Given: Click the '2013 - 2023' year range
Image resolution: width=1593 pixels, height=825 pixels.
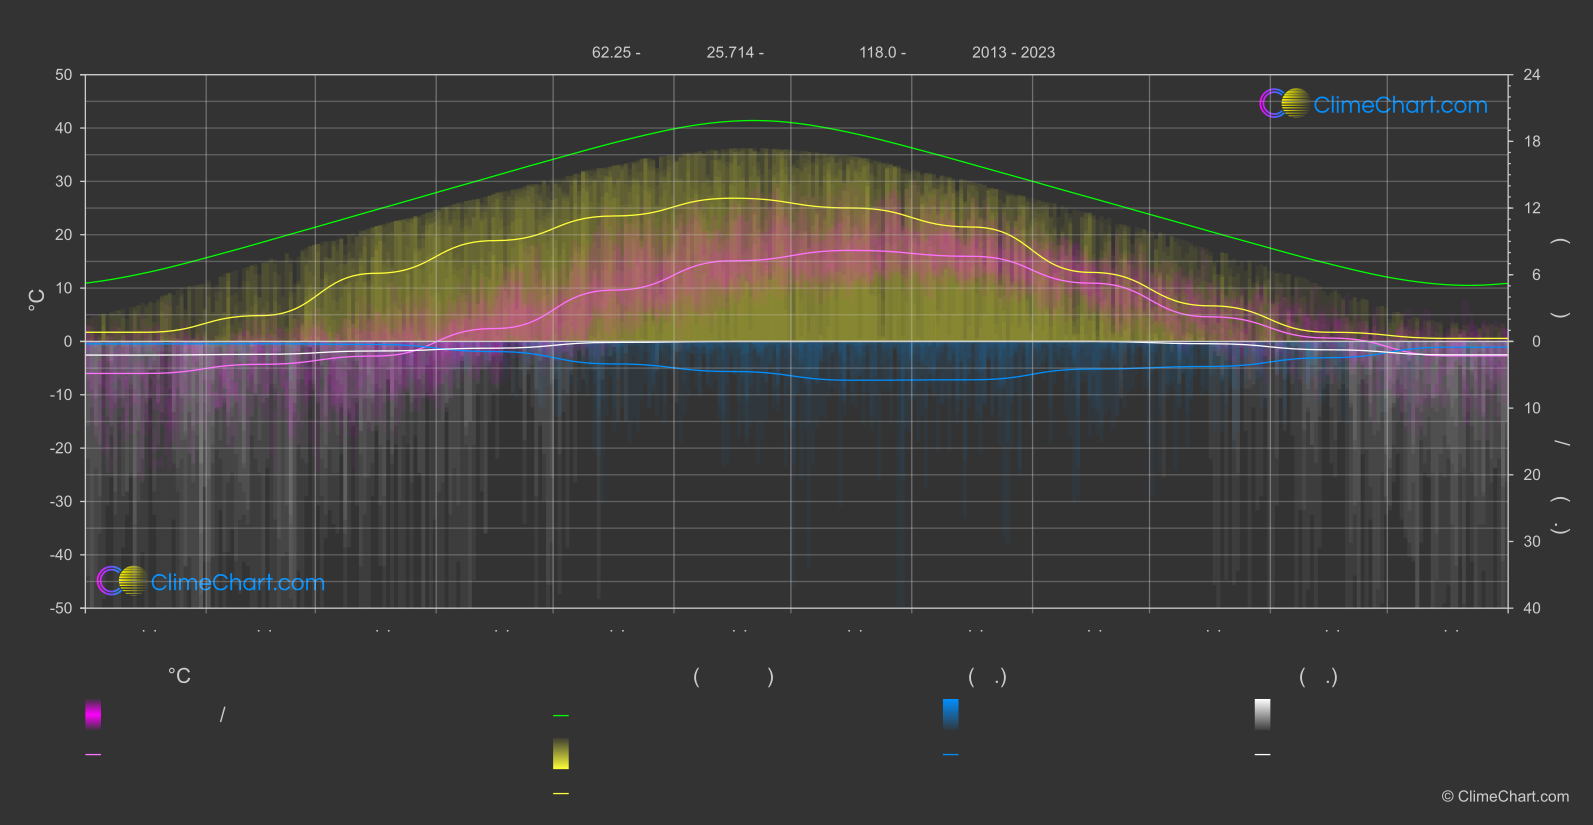Looking at the screenshot, I should (x=1013, y=52).
